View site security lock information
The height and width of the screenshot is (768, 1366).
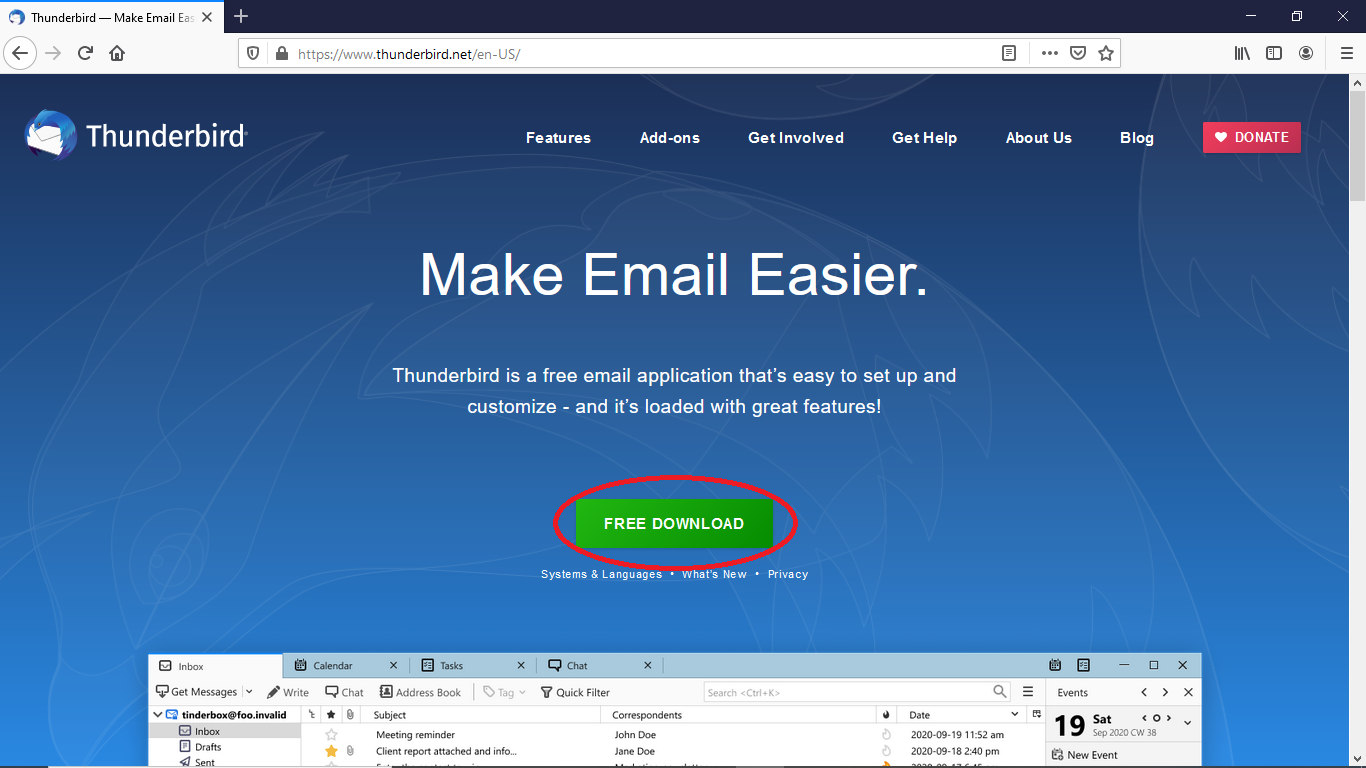click(281, 54)
